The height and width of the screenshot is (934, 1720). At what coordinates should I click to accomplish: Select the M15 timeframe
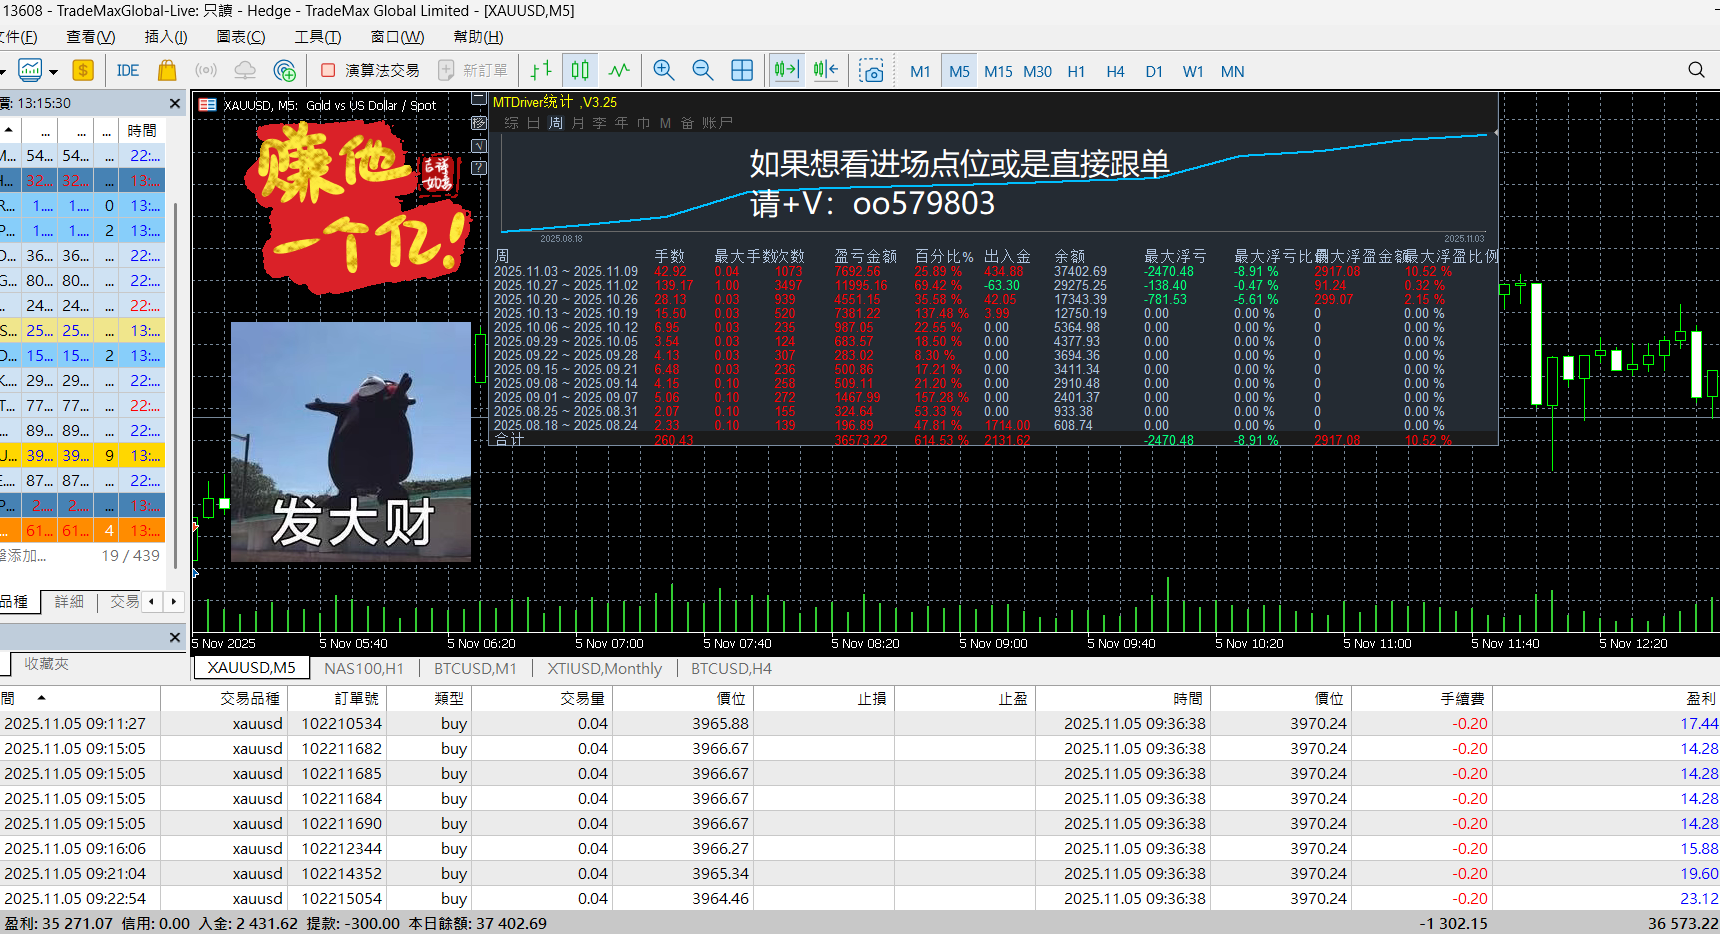998,71
